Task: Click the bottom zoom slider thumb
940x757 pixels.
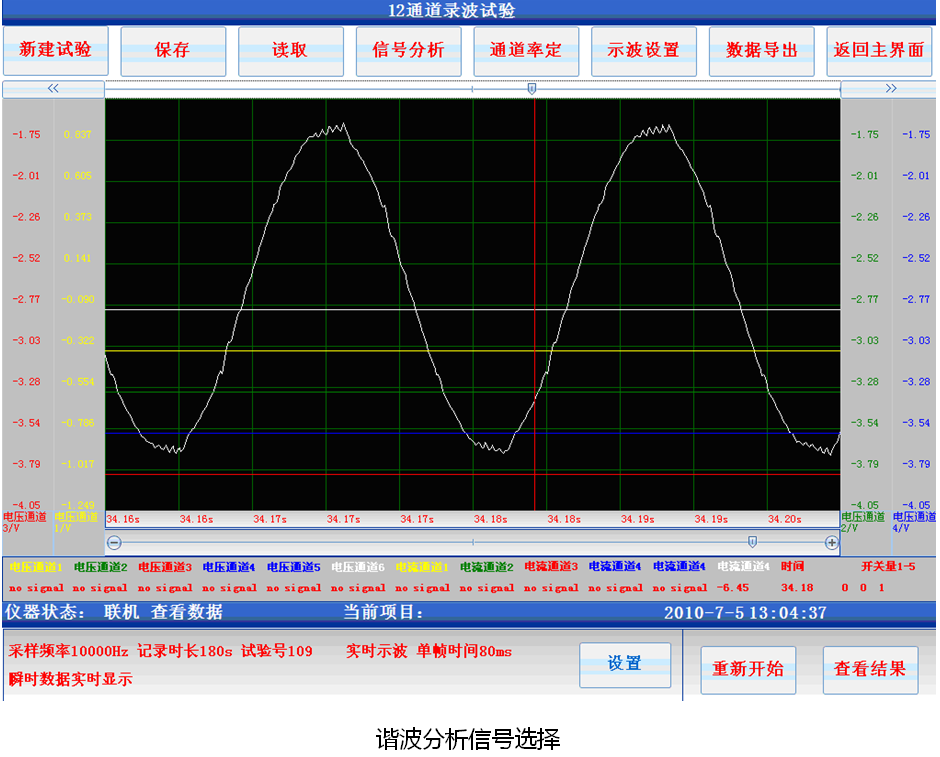Action: coord(752,542)
